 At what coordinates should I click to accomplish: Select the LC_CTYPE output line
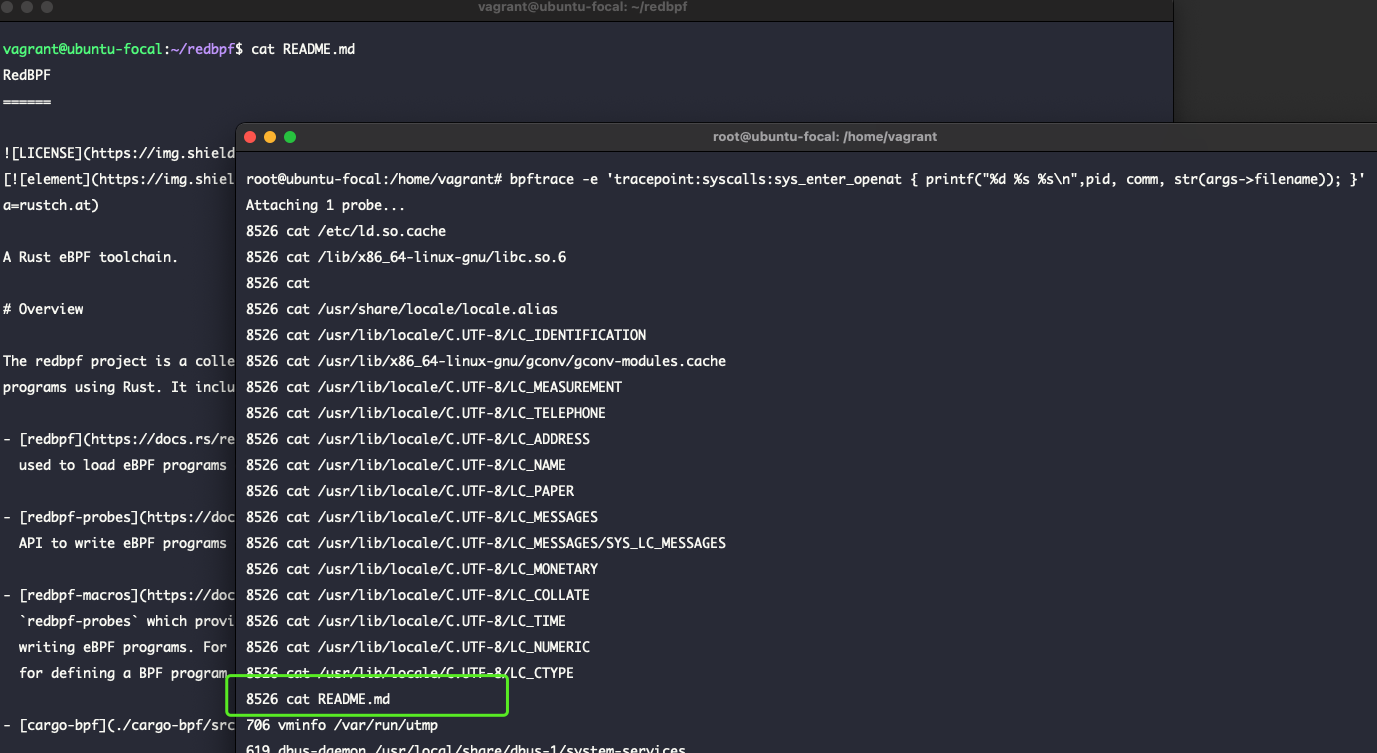pos(410,673)
